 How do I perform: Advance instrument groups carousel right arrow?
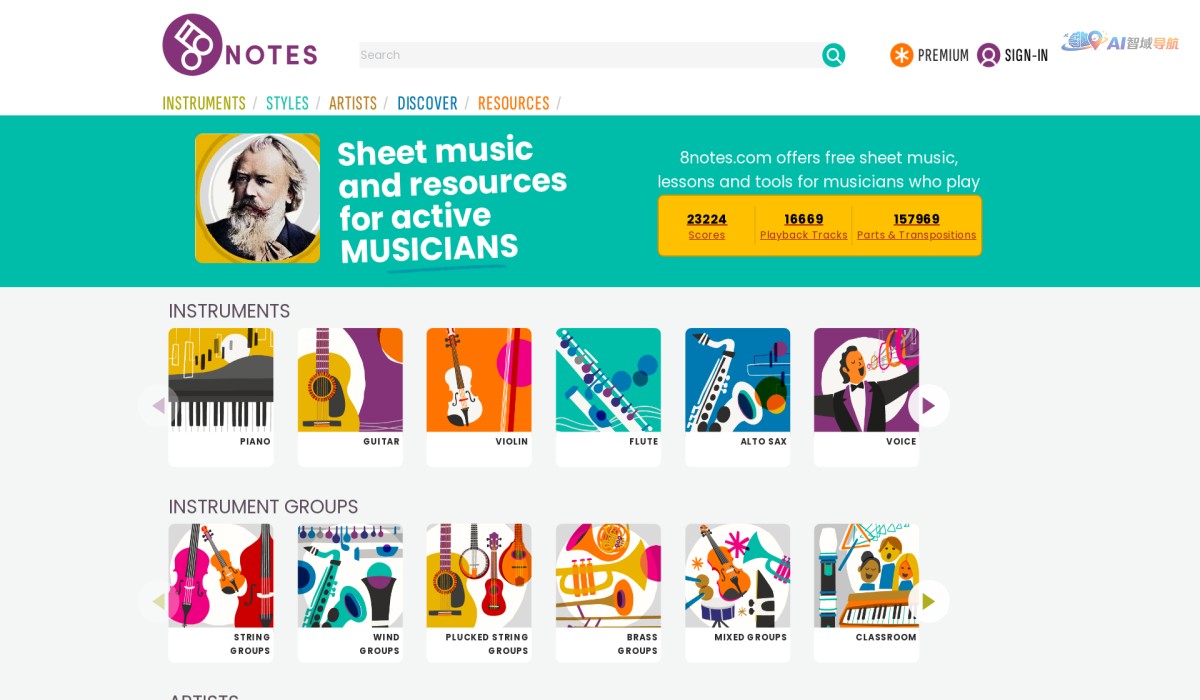[x=928, y=601]
